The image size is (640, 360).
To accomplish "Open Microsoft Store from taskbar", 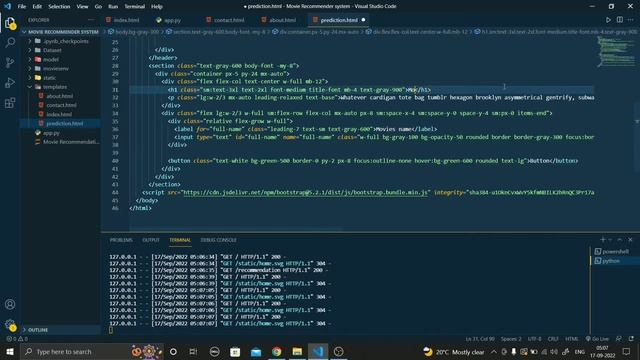I will 235,351.
